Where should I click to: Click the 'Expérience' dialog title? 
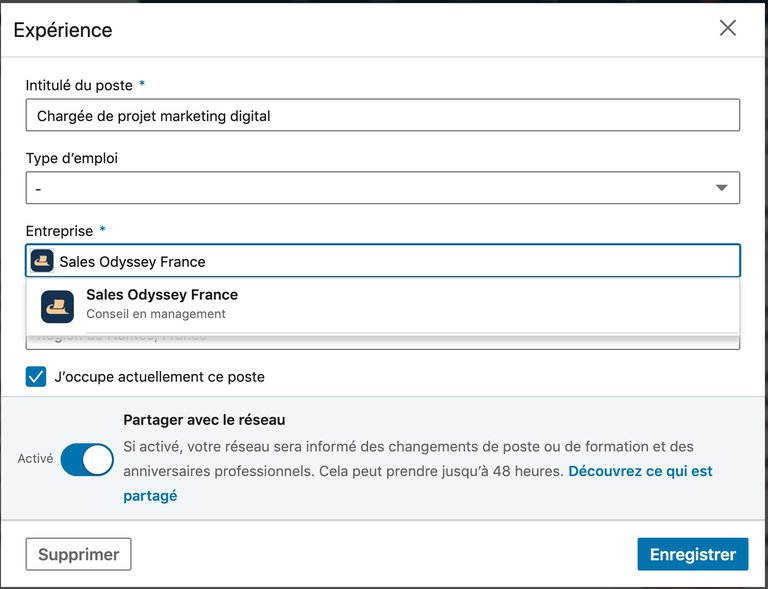point(63,30)
